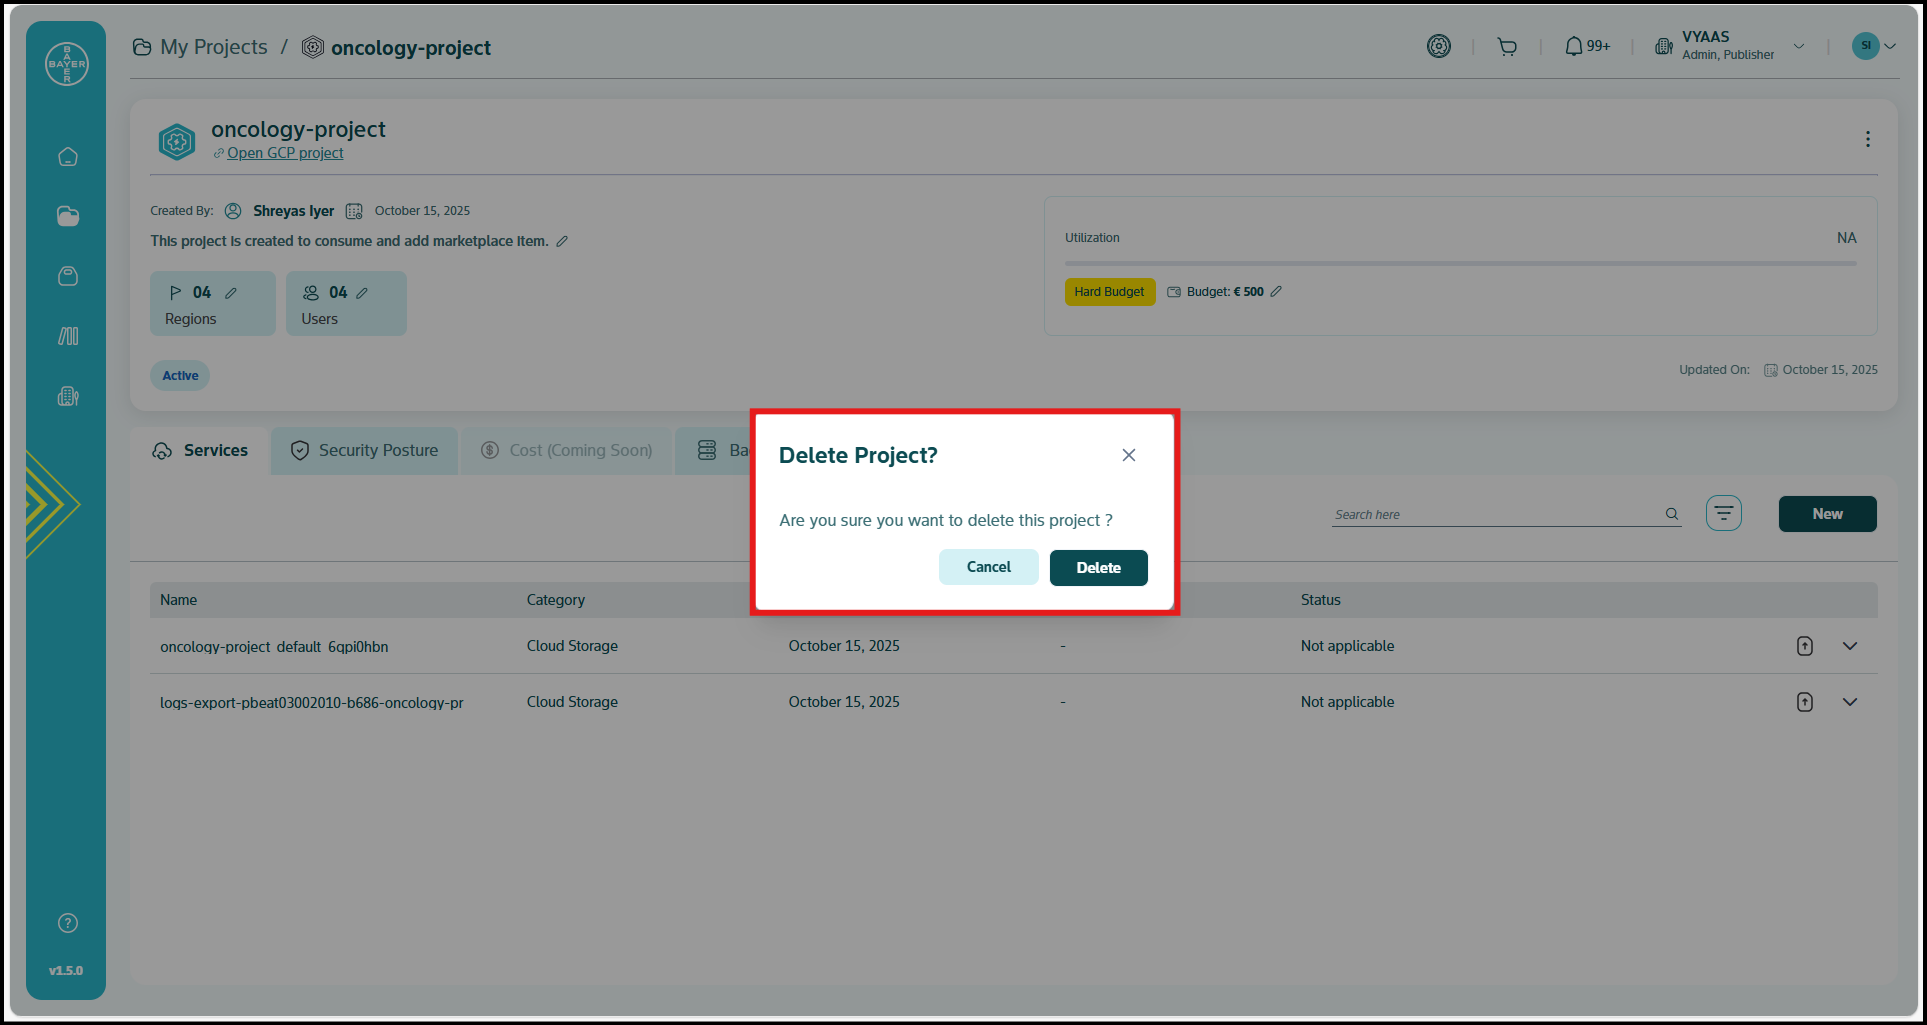1927x1025 pixels.
Task: Click the Search here input field
Action: click(x=1495, y=514)
